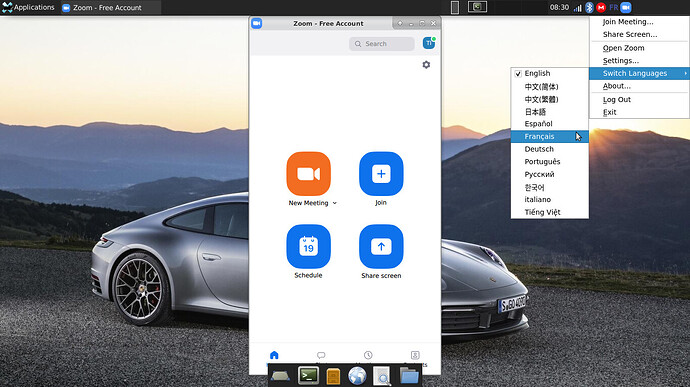This screenshot has height=387, width=690.
Task: Click the clock showing 08:30
Action: [x=559, y=7]
